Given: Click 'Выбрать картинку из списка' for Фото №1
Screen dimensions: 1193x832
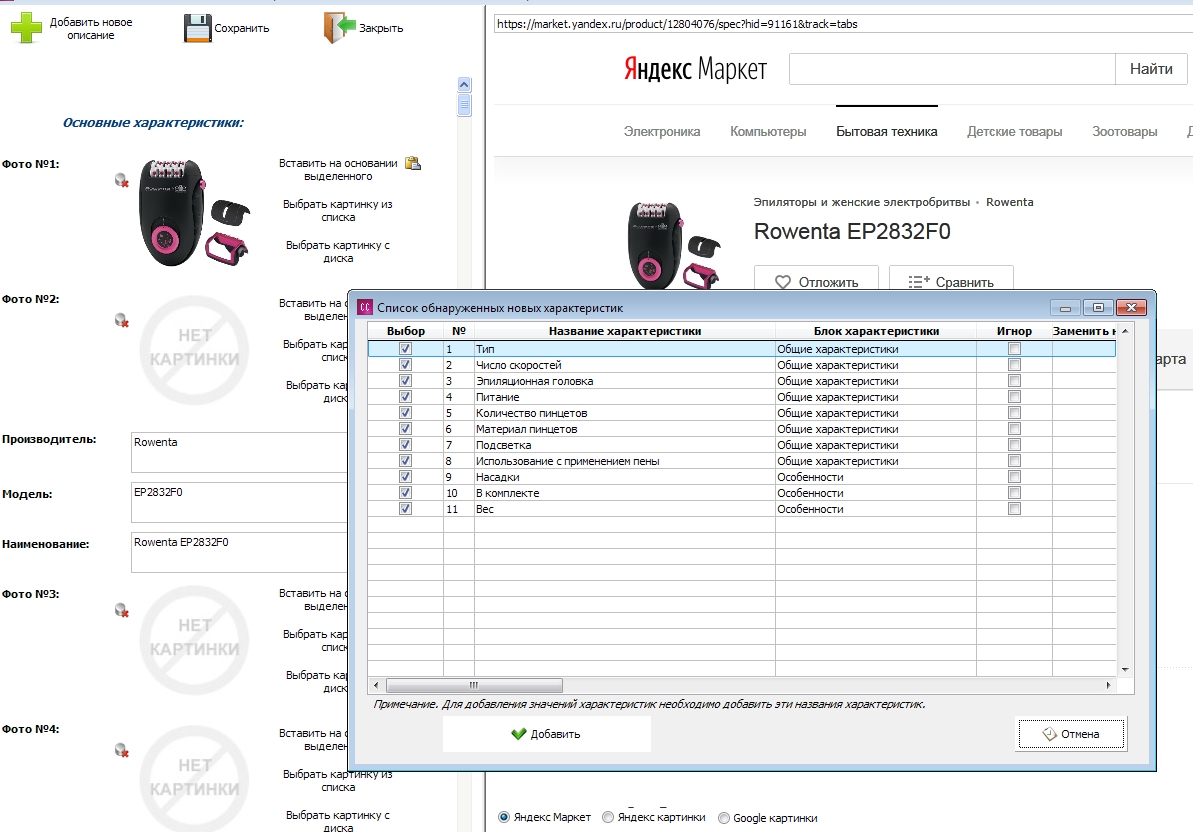Looking at the screenshot, I should click(x=338, y=211).
